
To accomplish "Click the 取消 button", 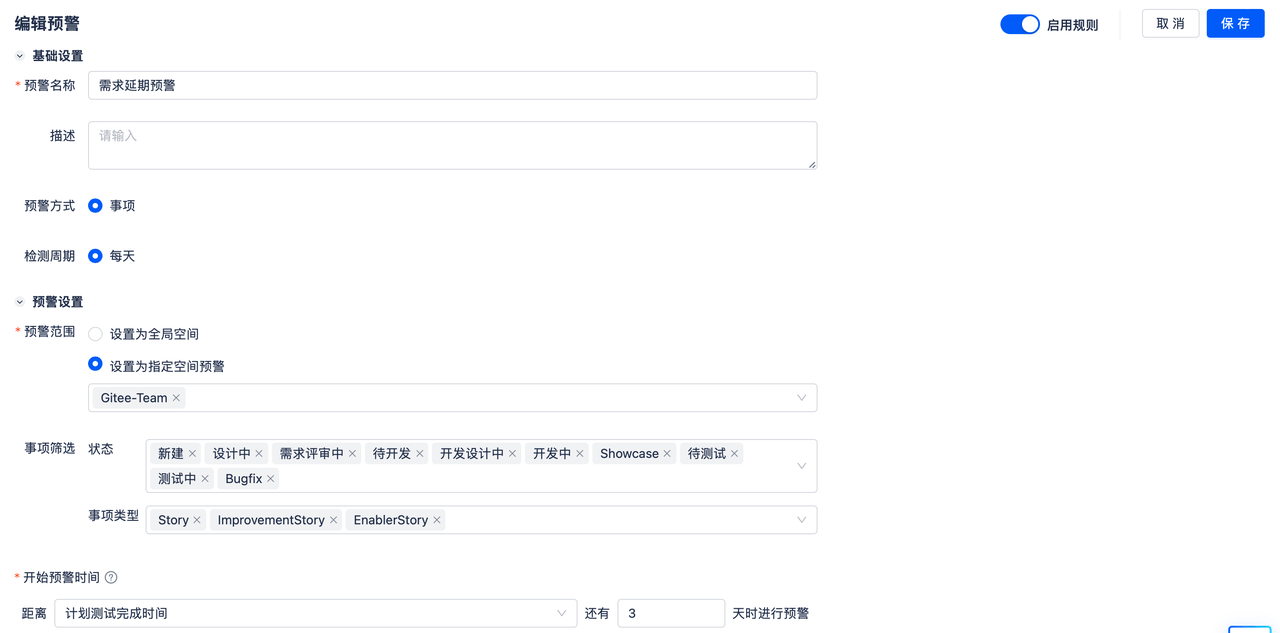I will click(1170, 24).
